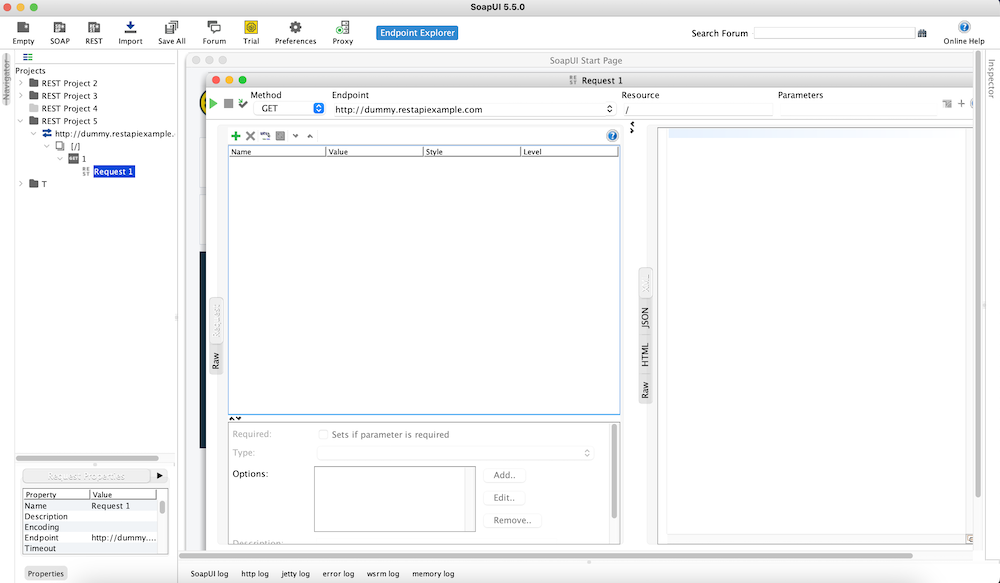
Task: Open the Raw response tab
Action: click(645, 390)
